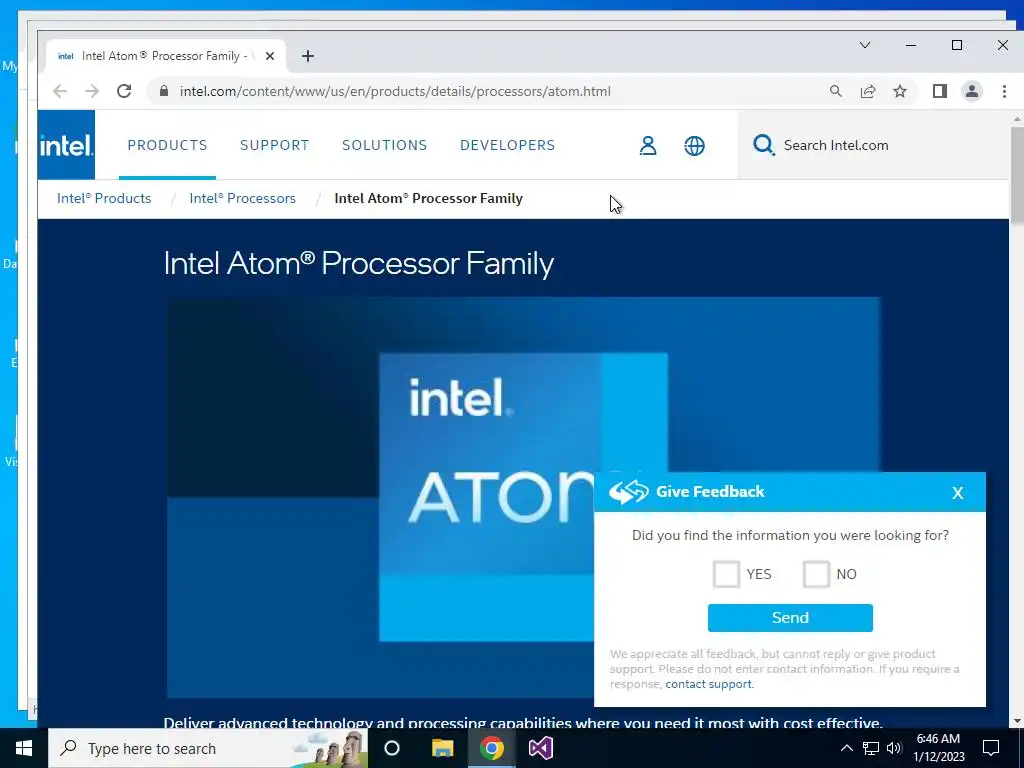This screenshot has width=1024, height=768.
Task: Bookmark this page with star icon
Action: tap(900, 91)
